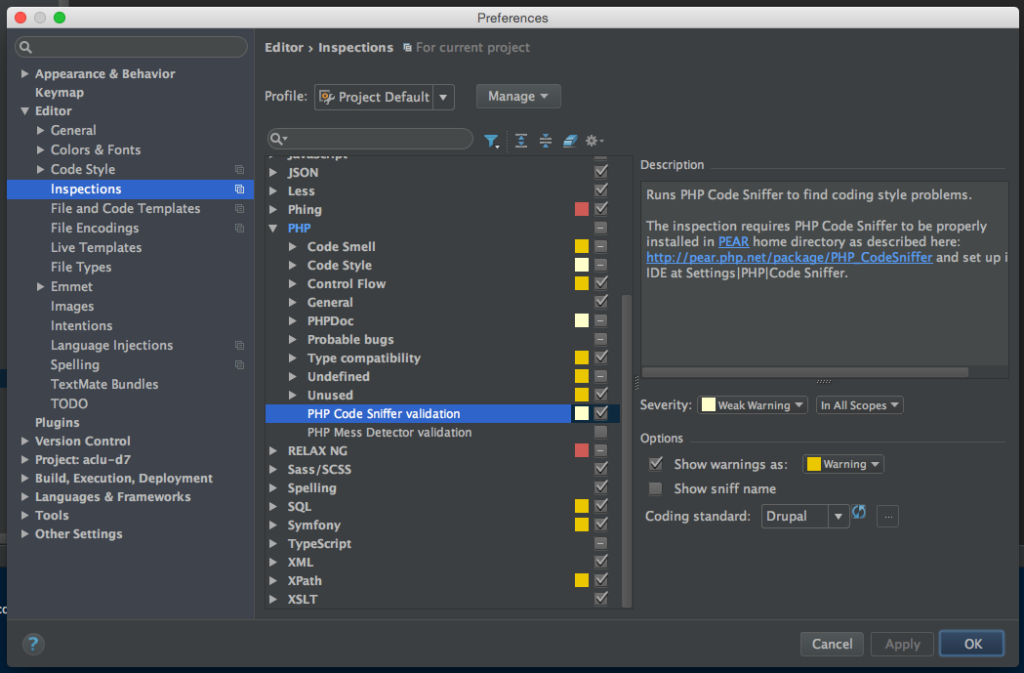Screen dimensions: 1024x673
Task: Open the PHP_CodeSniffer pear.php.net link
Action: point(789,257)
